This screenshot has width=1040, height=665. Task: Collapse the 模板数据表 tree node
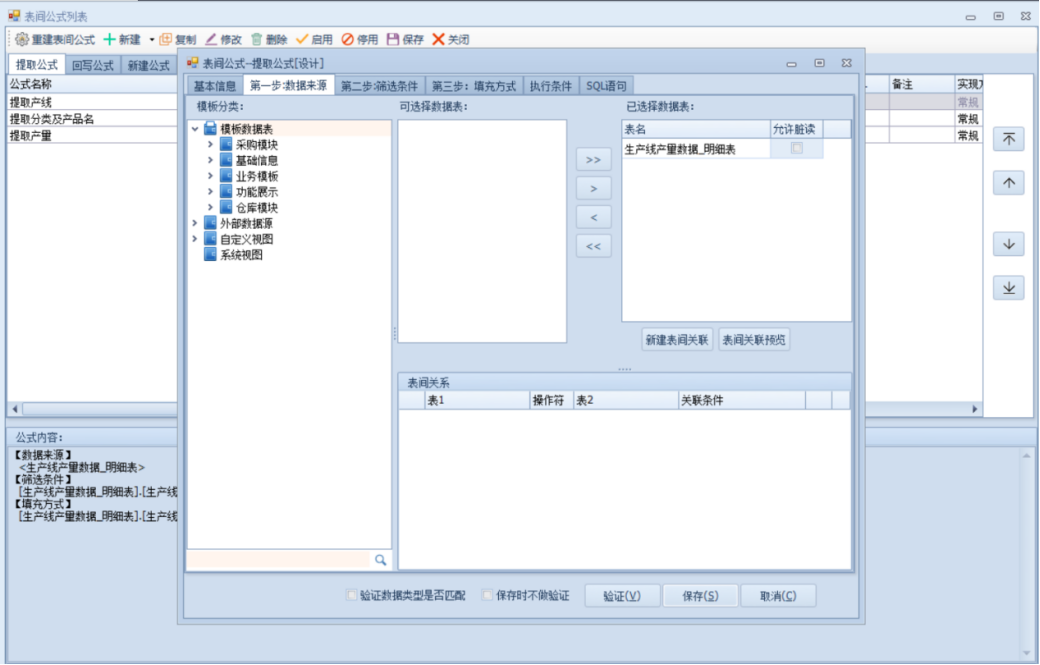[x=195, y=128]
